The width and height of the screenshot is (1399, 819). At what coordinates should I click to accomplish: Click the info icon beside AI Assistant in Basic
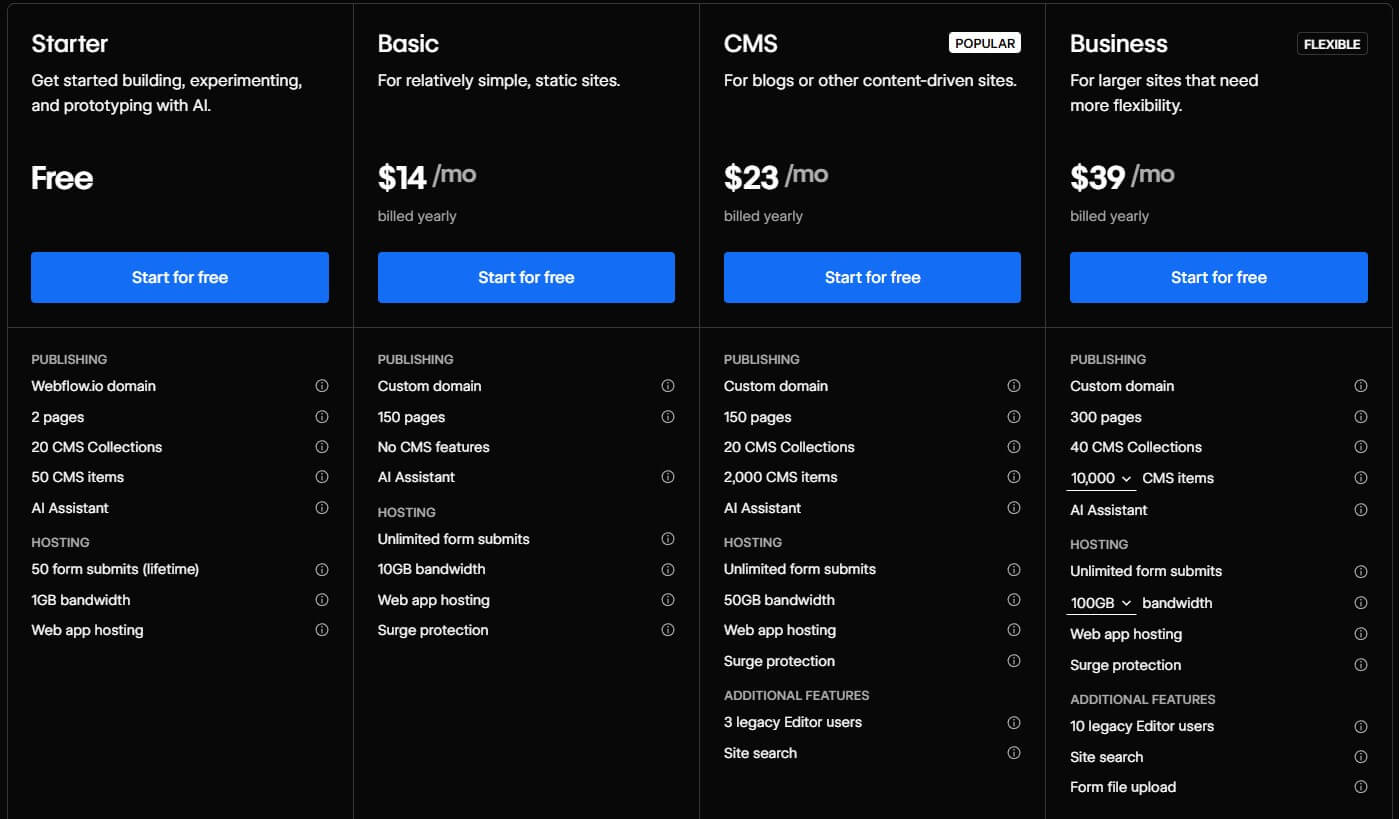pyautogui.click(x=668, y=477)
